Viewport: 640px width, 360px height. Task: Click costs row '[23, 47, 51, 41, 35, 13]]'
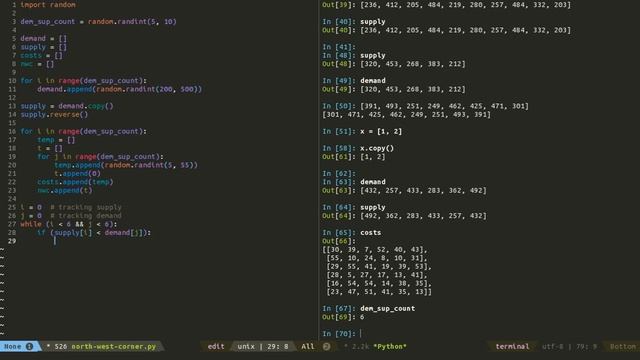point(379,292)
